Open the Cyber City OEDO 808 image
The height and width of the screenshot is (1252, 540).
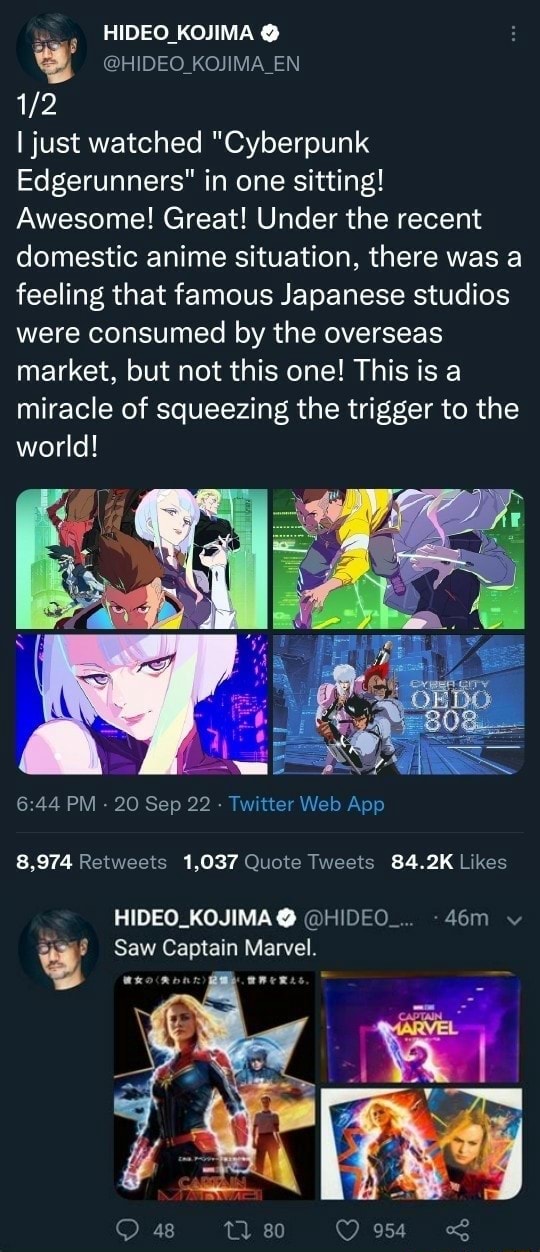point(398,704)
